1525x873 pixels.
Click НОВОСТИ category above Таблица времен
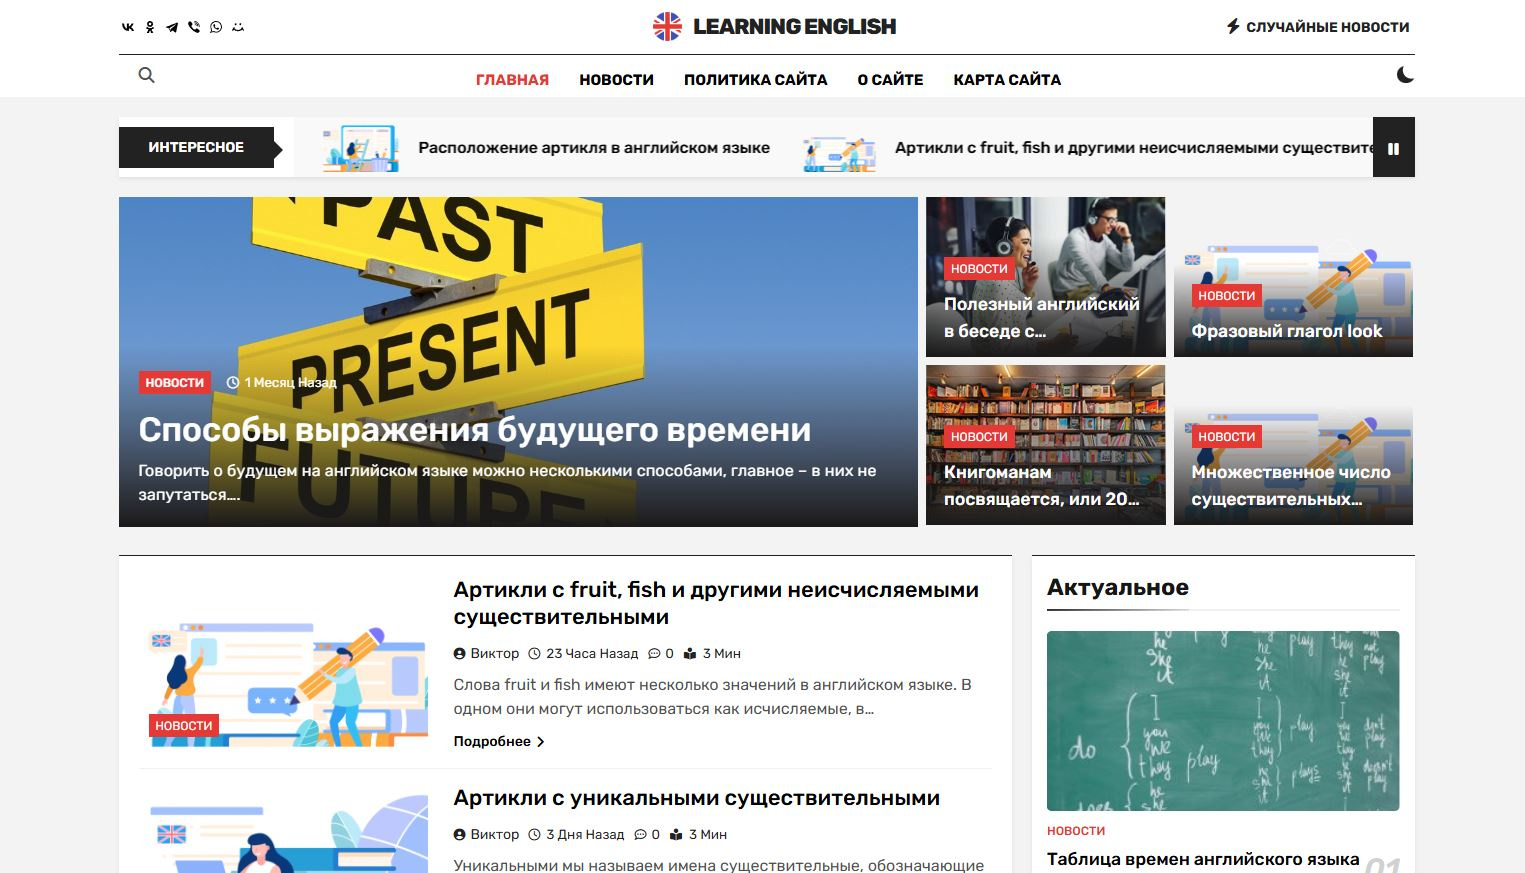(x=1076, y=831)
